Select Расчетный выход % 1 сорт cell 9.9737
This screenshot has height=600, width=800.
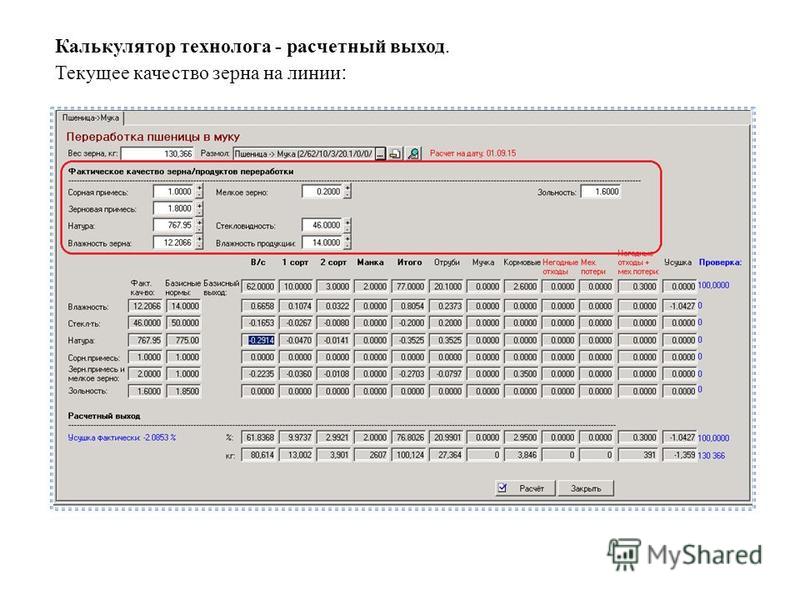[297, 438]
